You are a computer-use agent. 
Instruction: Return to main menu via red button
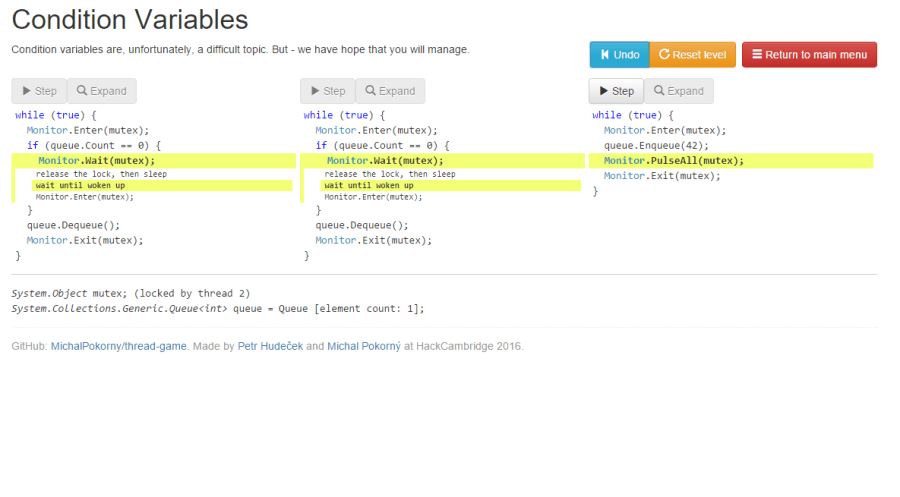pos(809,55)
